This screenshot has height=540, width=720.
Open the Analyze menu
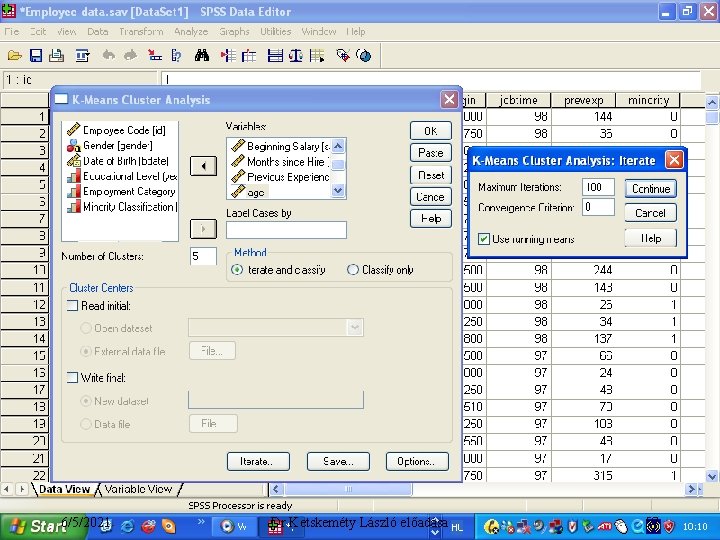coord(191,32)
